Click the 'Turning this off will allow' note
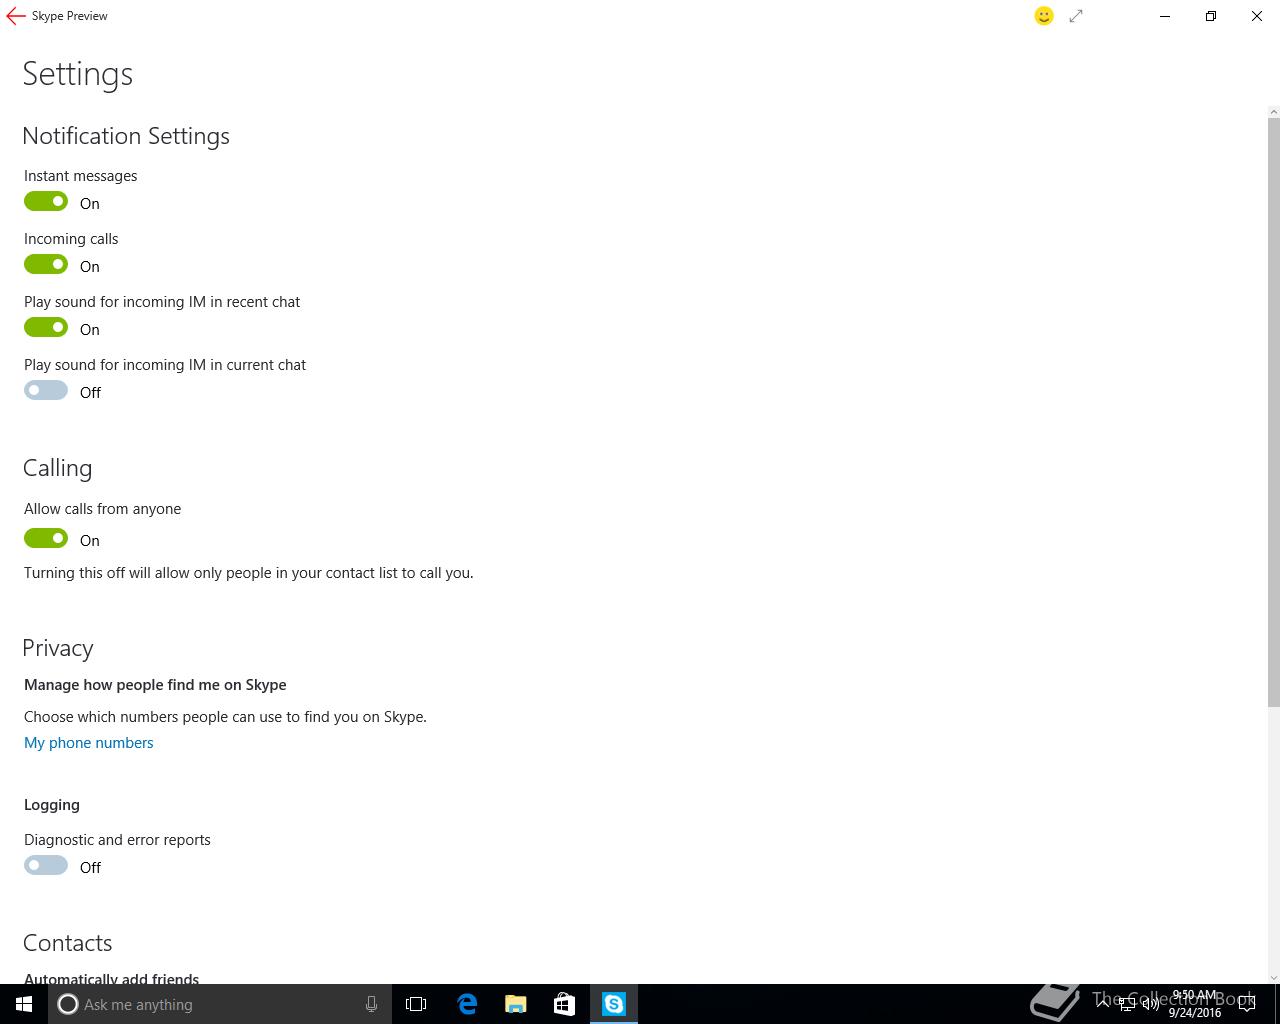 249,573
